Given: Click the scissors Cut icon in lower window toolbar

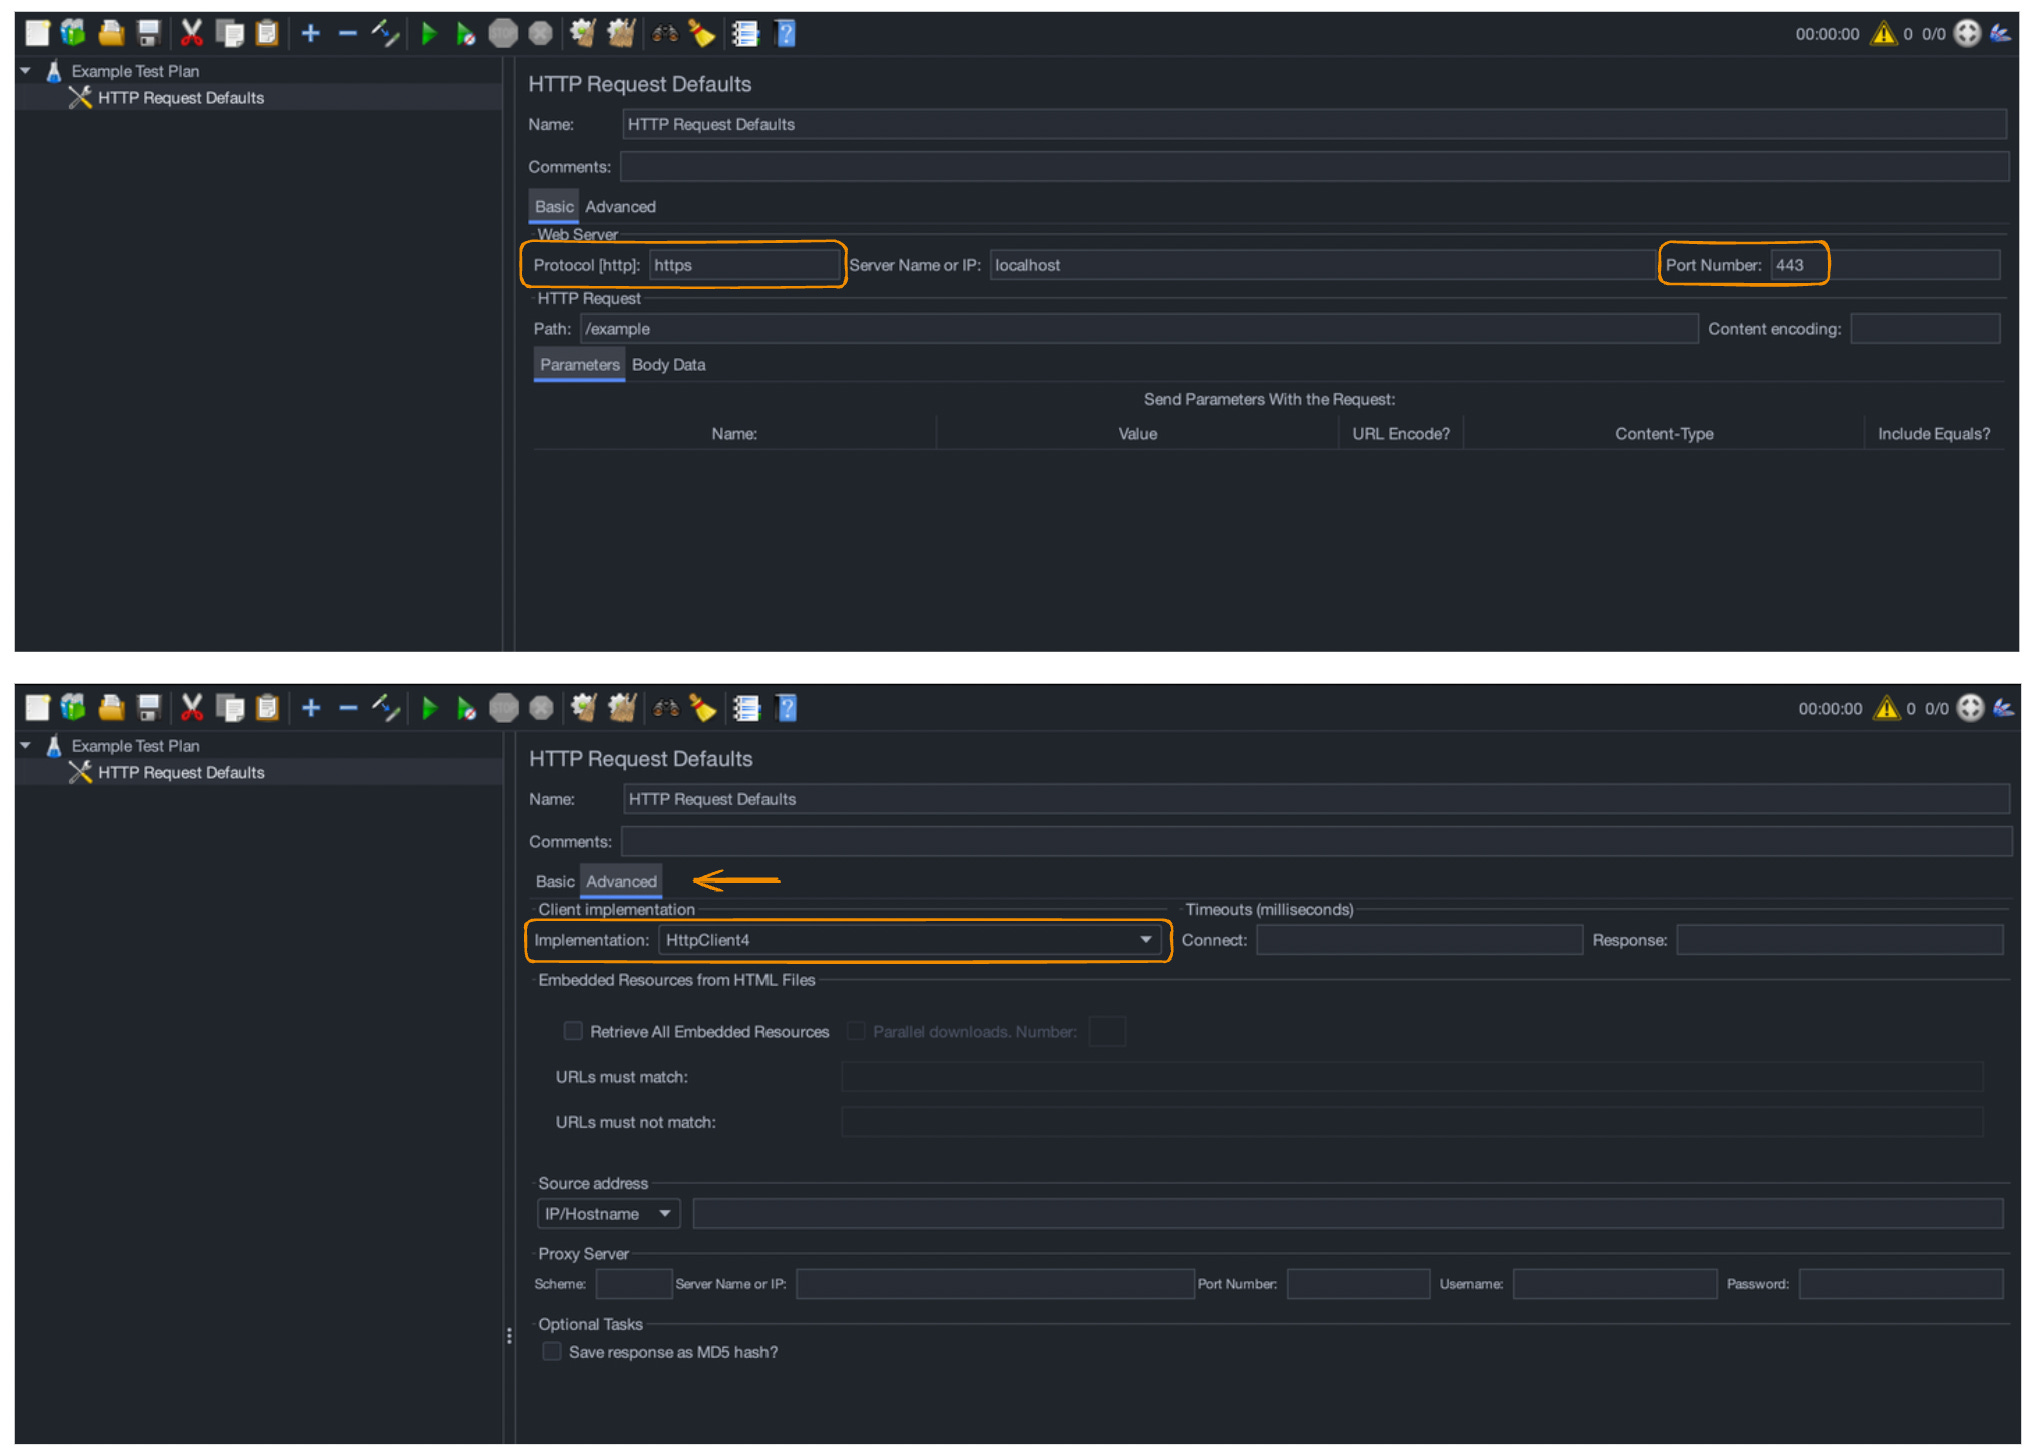Looking at the screenshot, I should [x=191, y=708].
